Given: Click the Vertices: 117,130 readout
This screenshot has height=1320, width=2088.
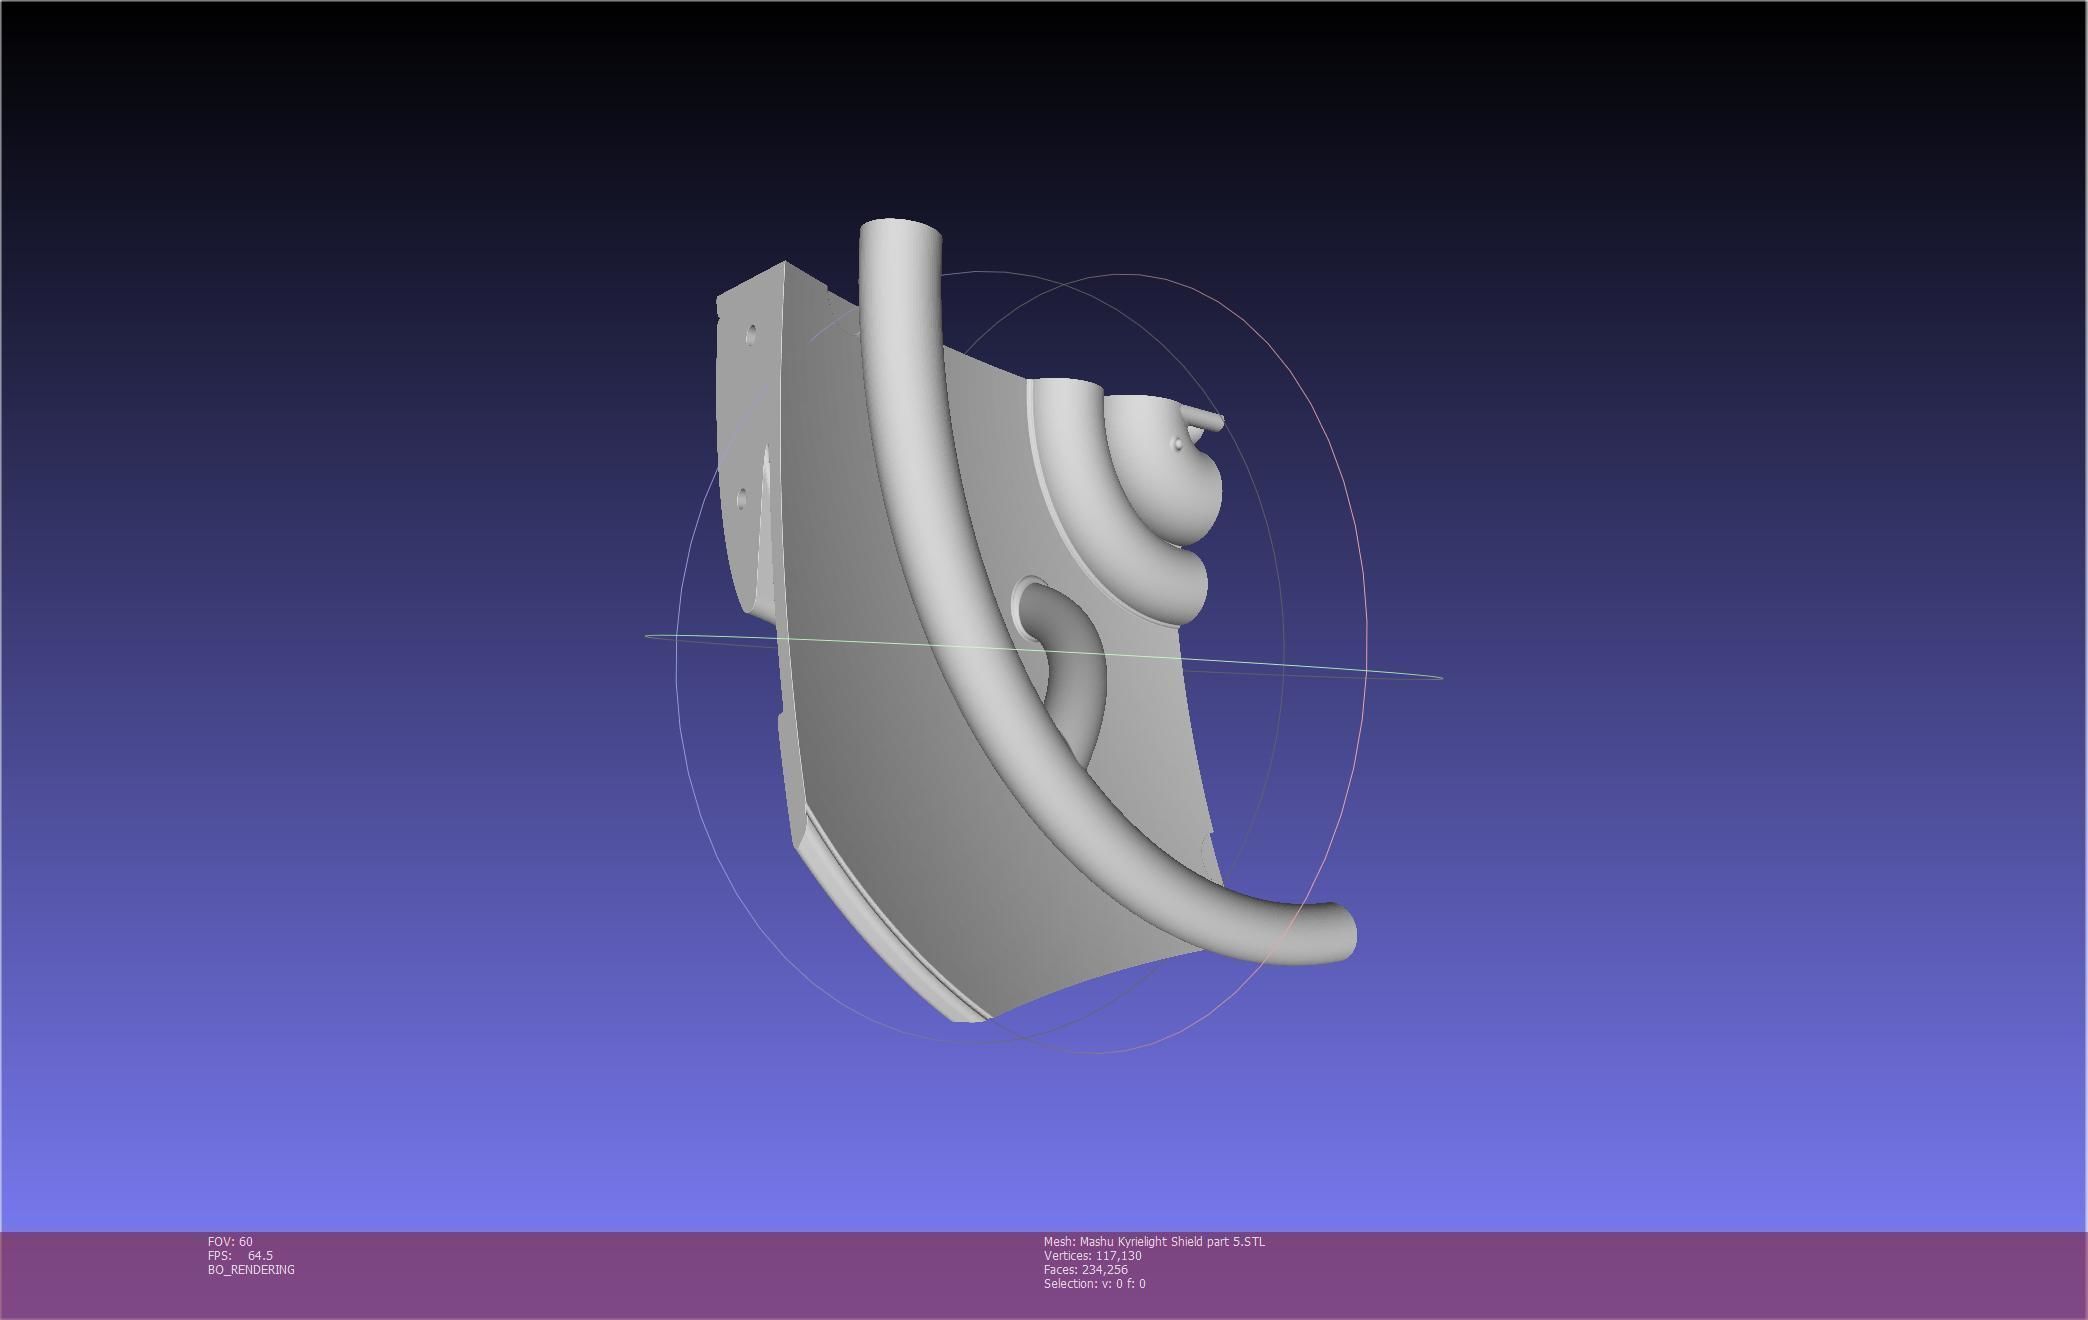Looking at the screenshot, I should [x=1092, y=1255].
